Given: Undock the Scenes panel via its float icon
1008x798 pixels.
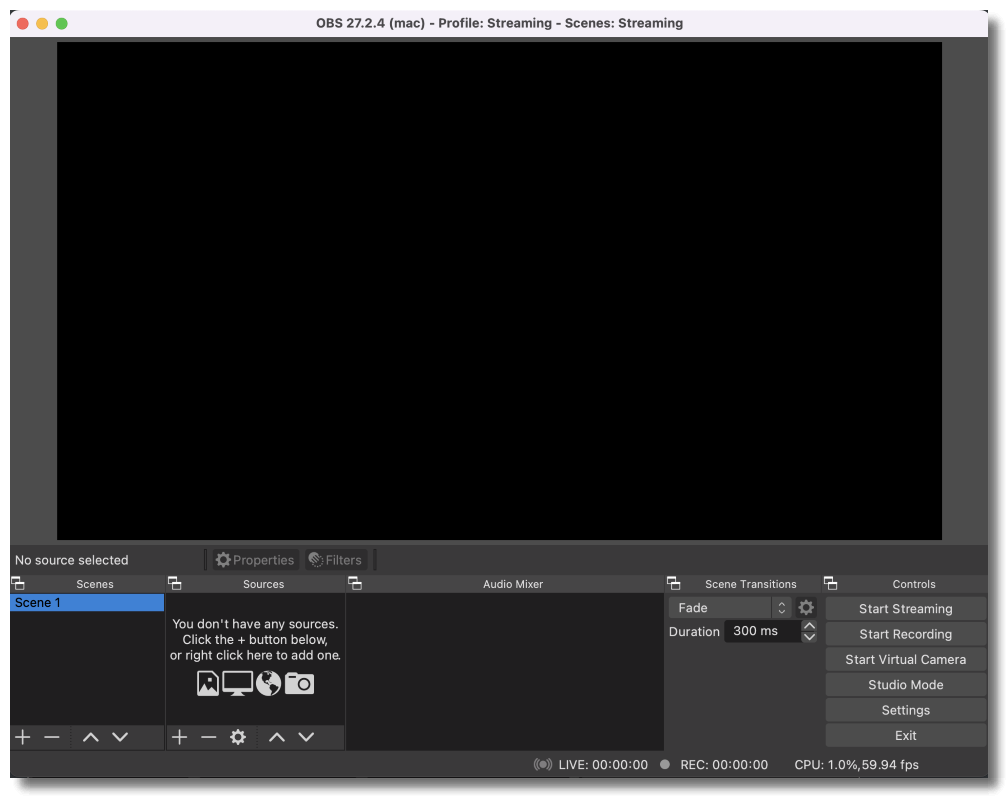Looking at the screenshot, I should (18, 583).
